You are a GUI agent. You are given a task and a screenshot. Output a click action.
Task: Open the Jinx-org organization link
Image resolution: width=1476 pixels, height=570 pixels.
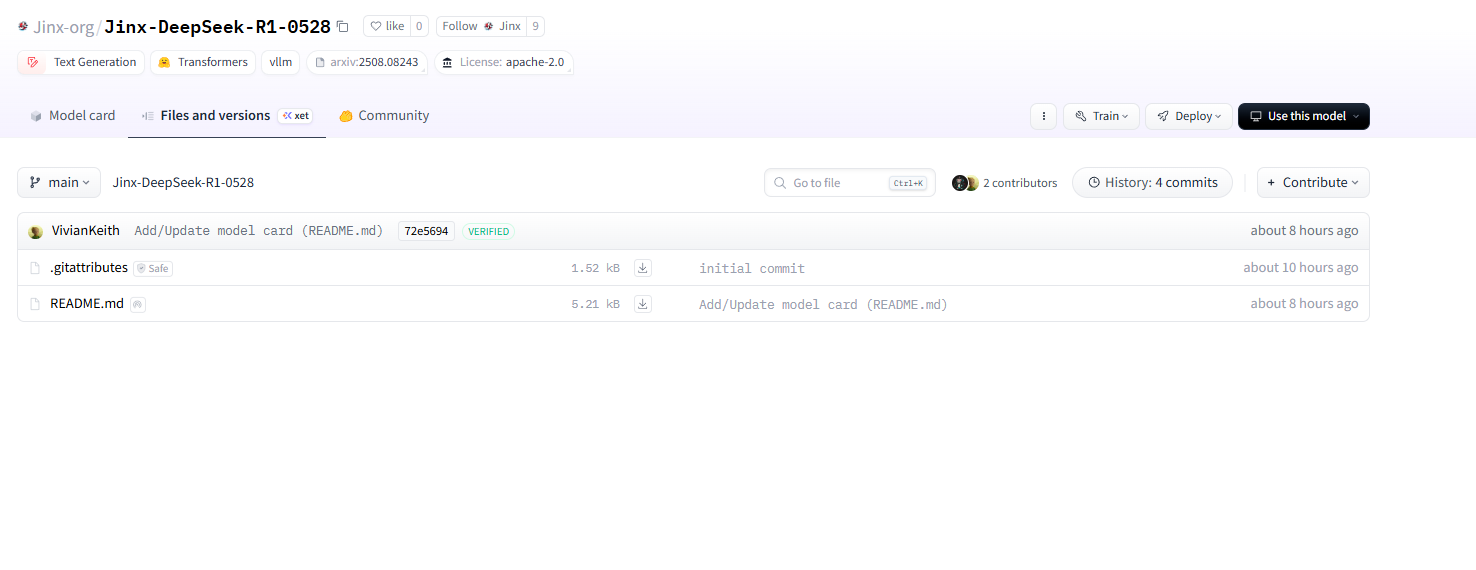pyautogui.click(x=62, y=27)
